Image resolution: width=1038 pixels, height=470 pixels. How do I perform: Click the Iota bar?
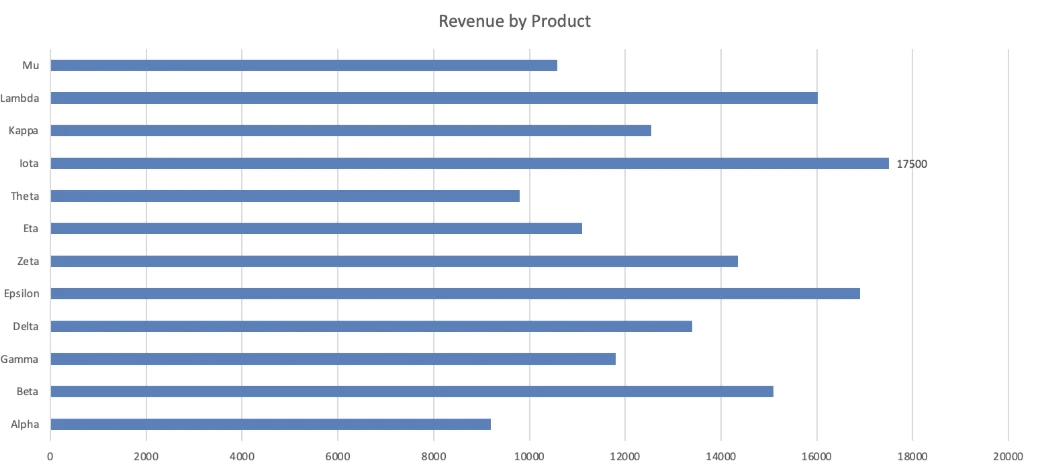pos(470,164)
